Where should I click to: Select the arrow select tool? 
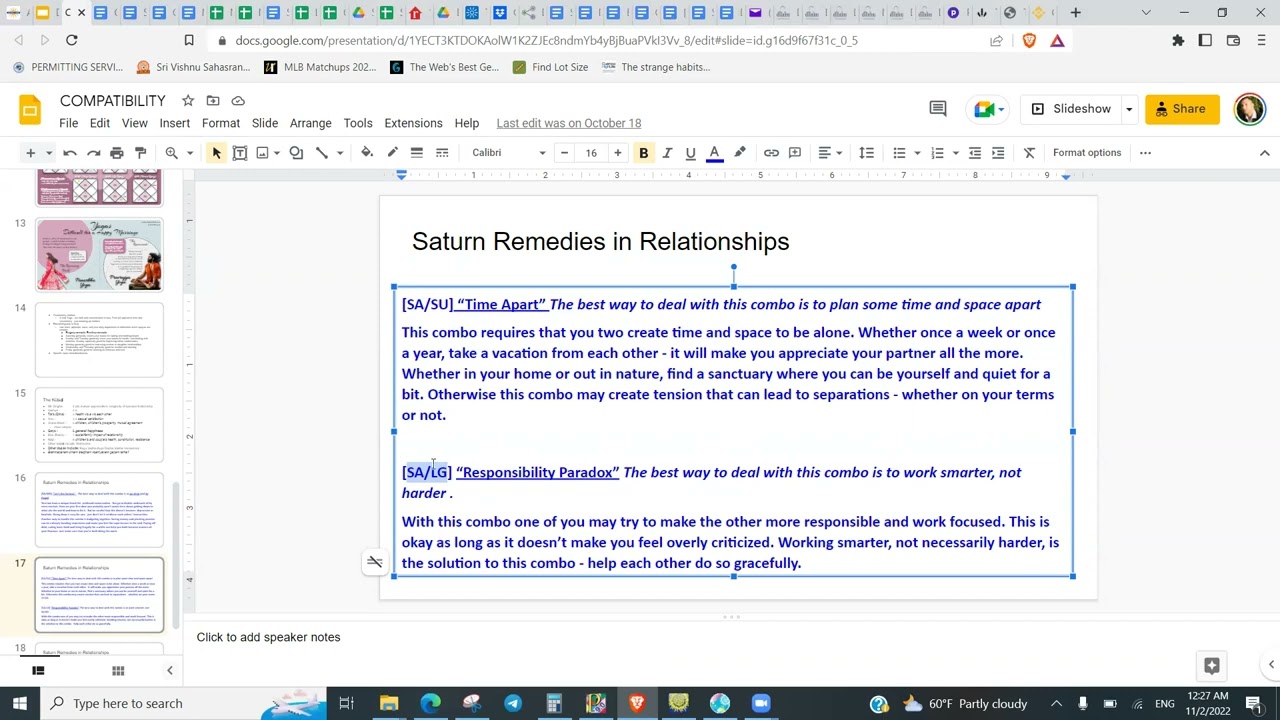[216, 153]
